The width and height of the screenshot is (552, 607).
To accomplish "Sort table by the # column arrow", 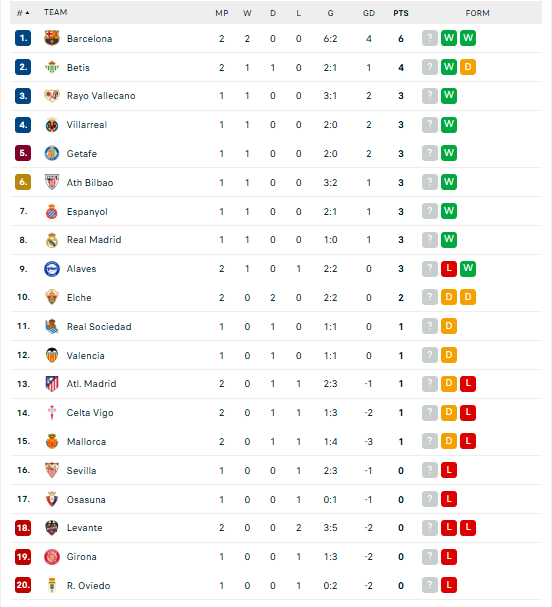I will click(23, 13).
